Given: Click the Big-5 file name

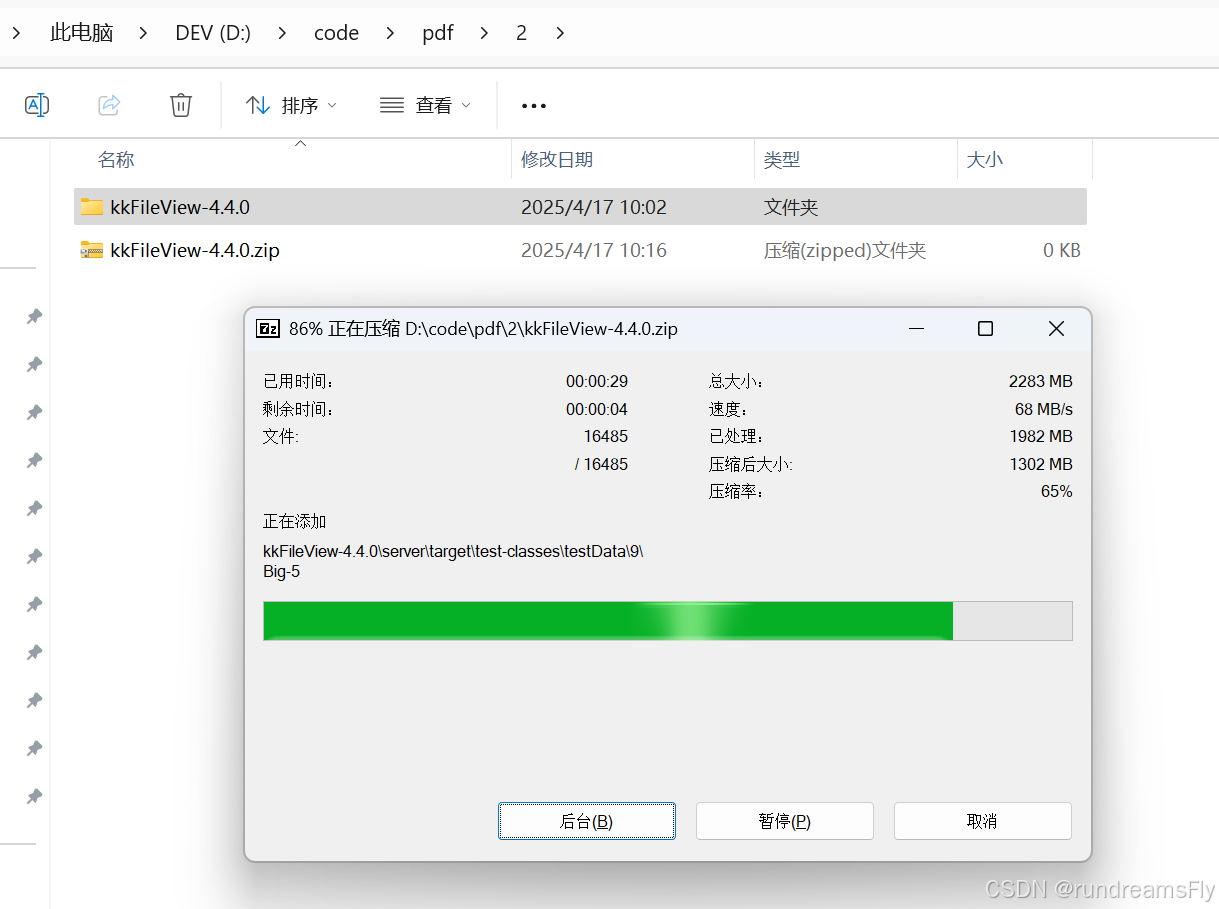Looking at the screenshot, I should click(281, 572).
